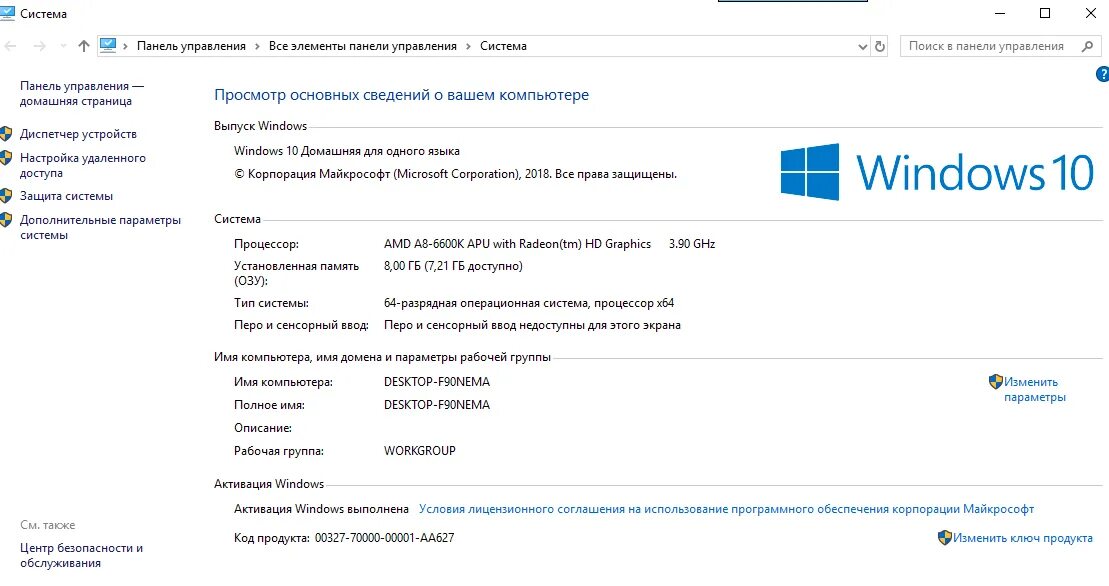Open recent locations dropdown arrow
1109x586 pixels.
click(x=63, y=46)
